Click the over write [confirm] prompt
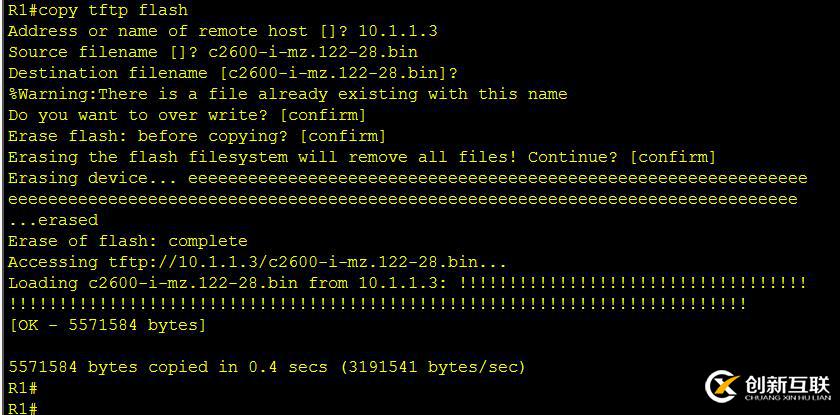 tap(187, 115)
